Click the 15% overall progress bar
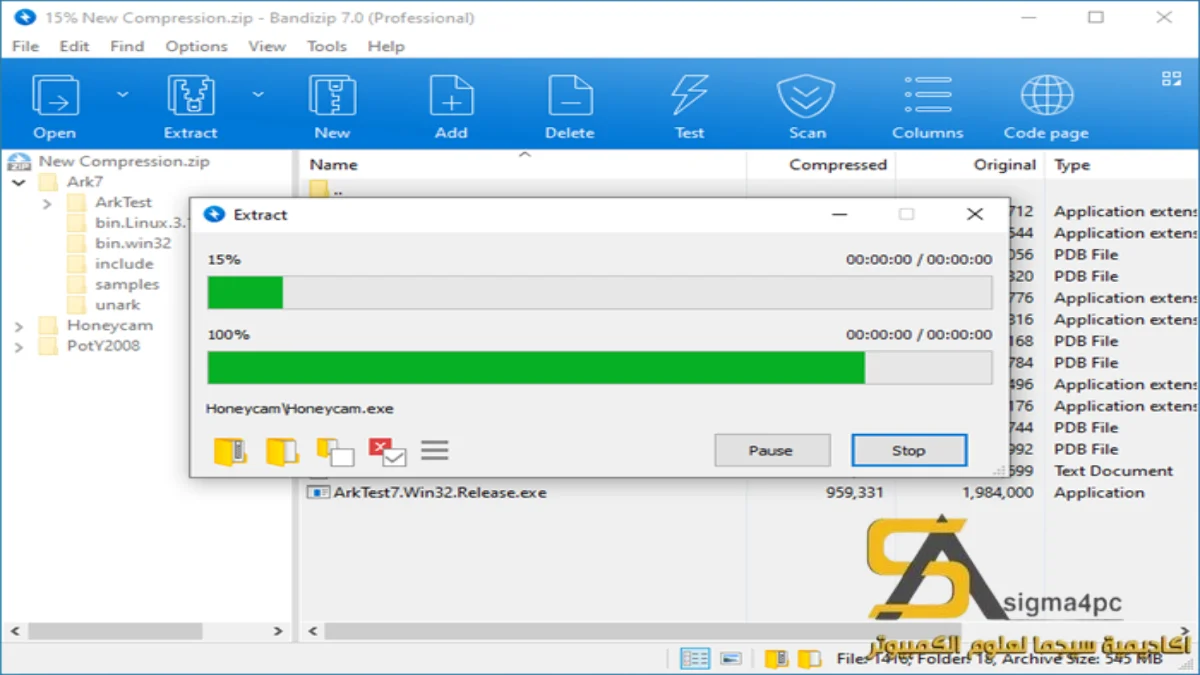 pos(600,293)
